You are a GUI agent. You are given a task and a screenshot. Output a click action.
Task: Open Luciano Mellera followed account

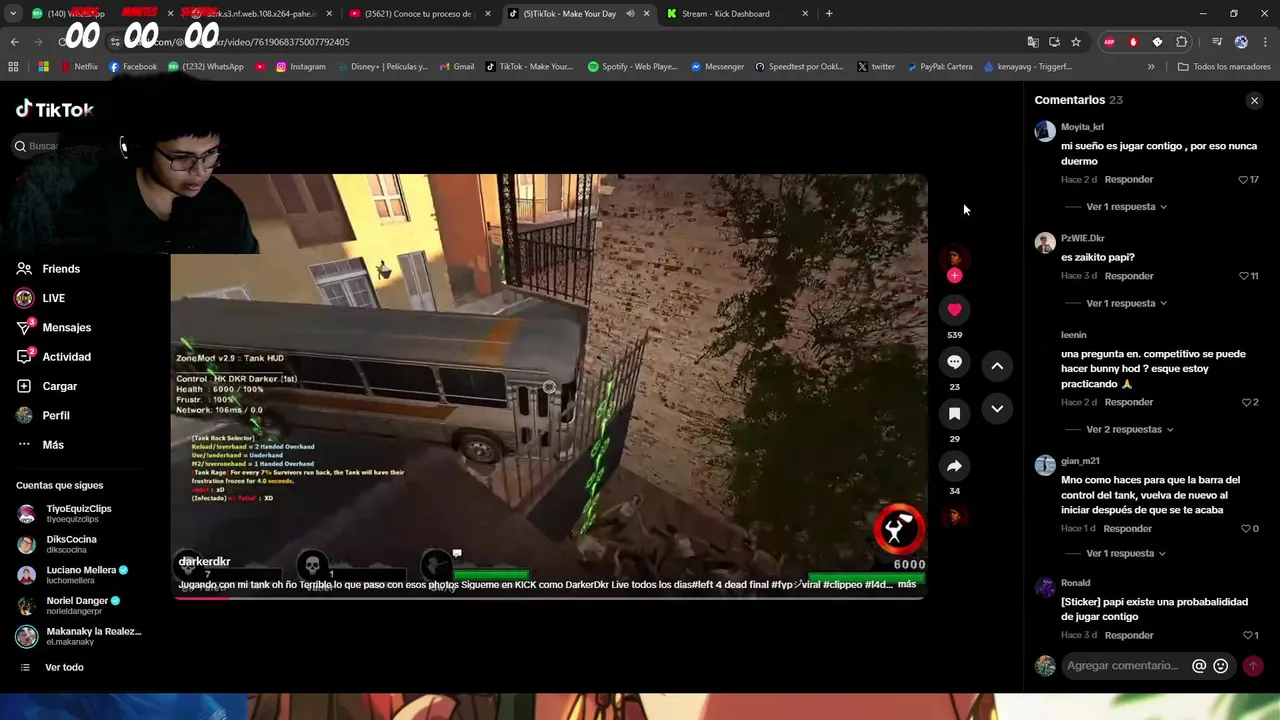point(72,575)
